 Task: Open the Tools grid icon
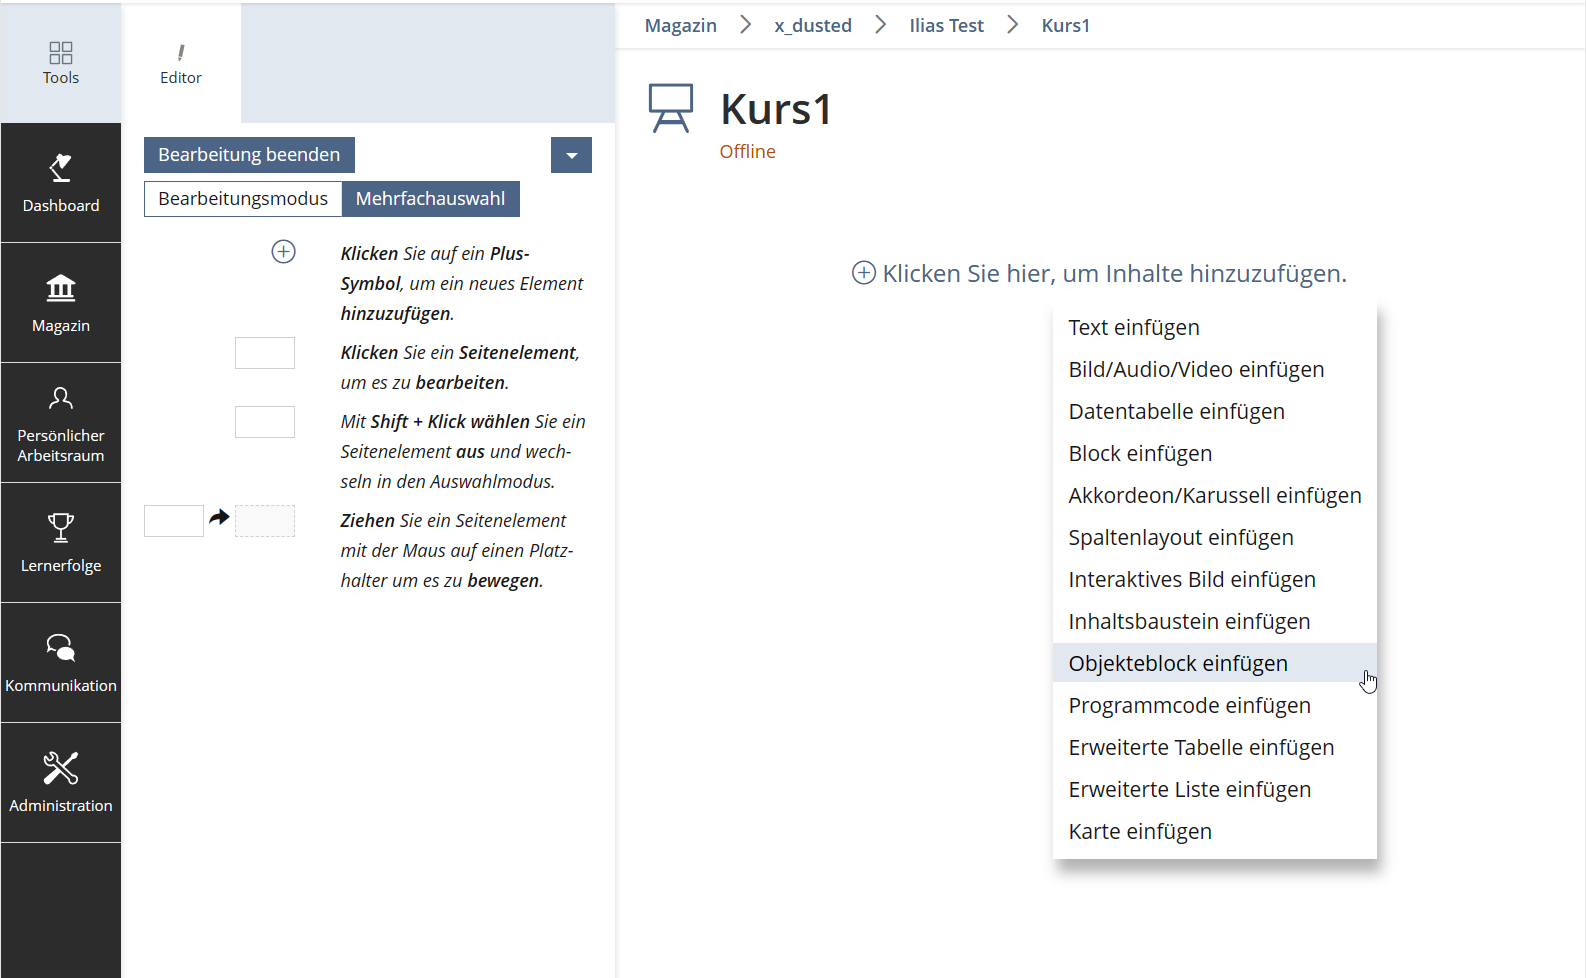point(61,54)
